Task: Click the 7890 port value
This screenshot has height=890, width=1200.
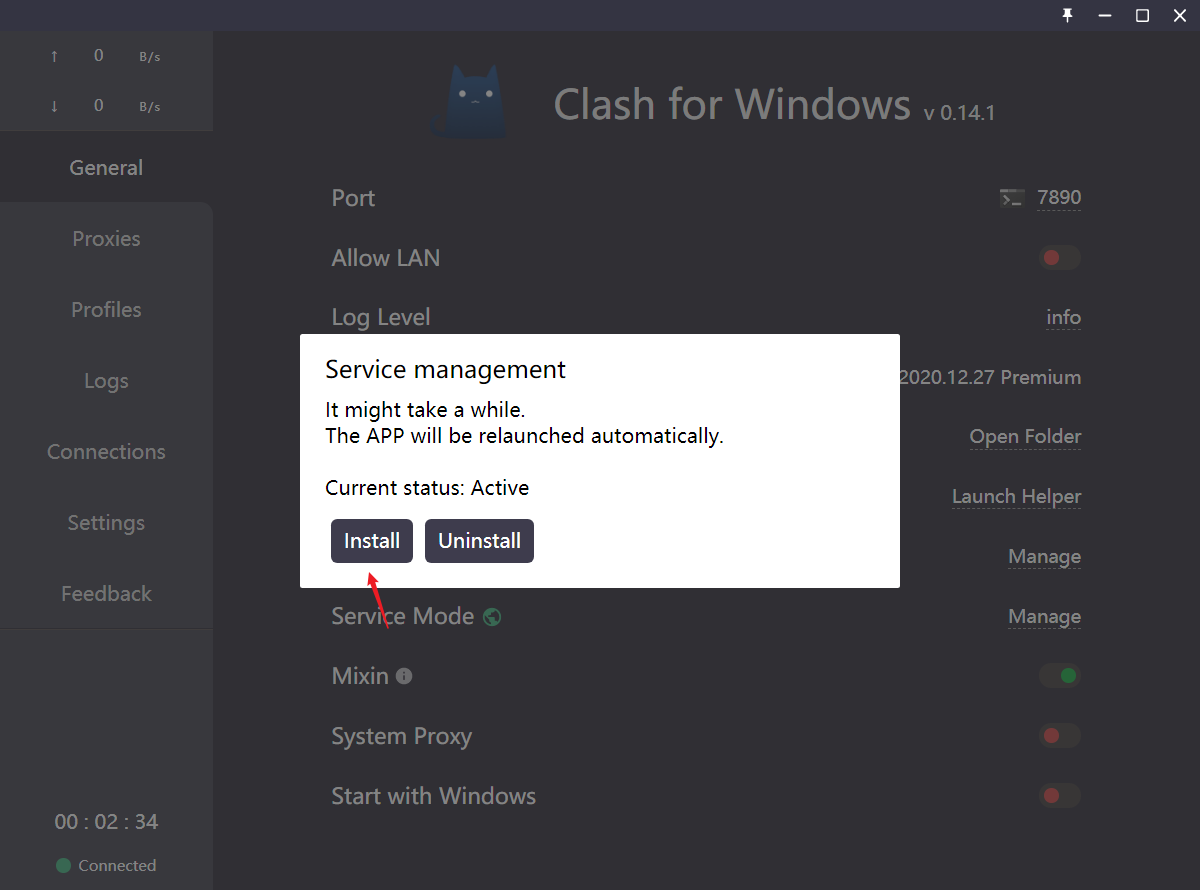Action: coord(1059,198)
